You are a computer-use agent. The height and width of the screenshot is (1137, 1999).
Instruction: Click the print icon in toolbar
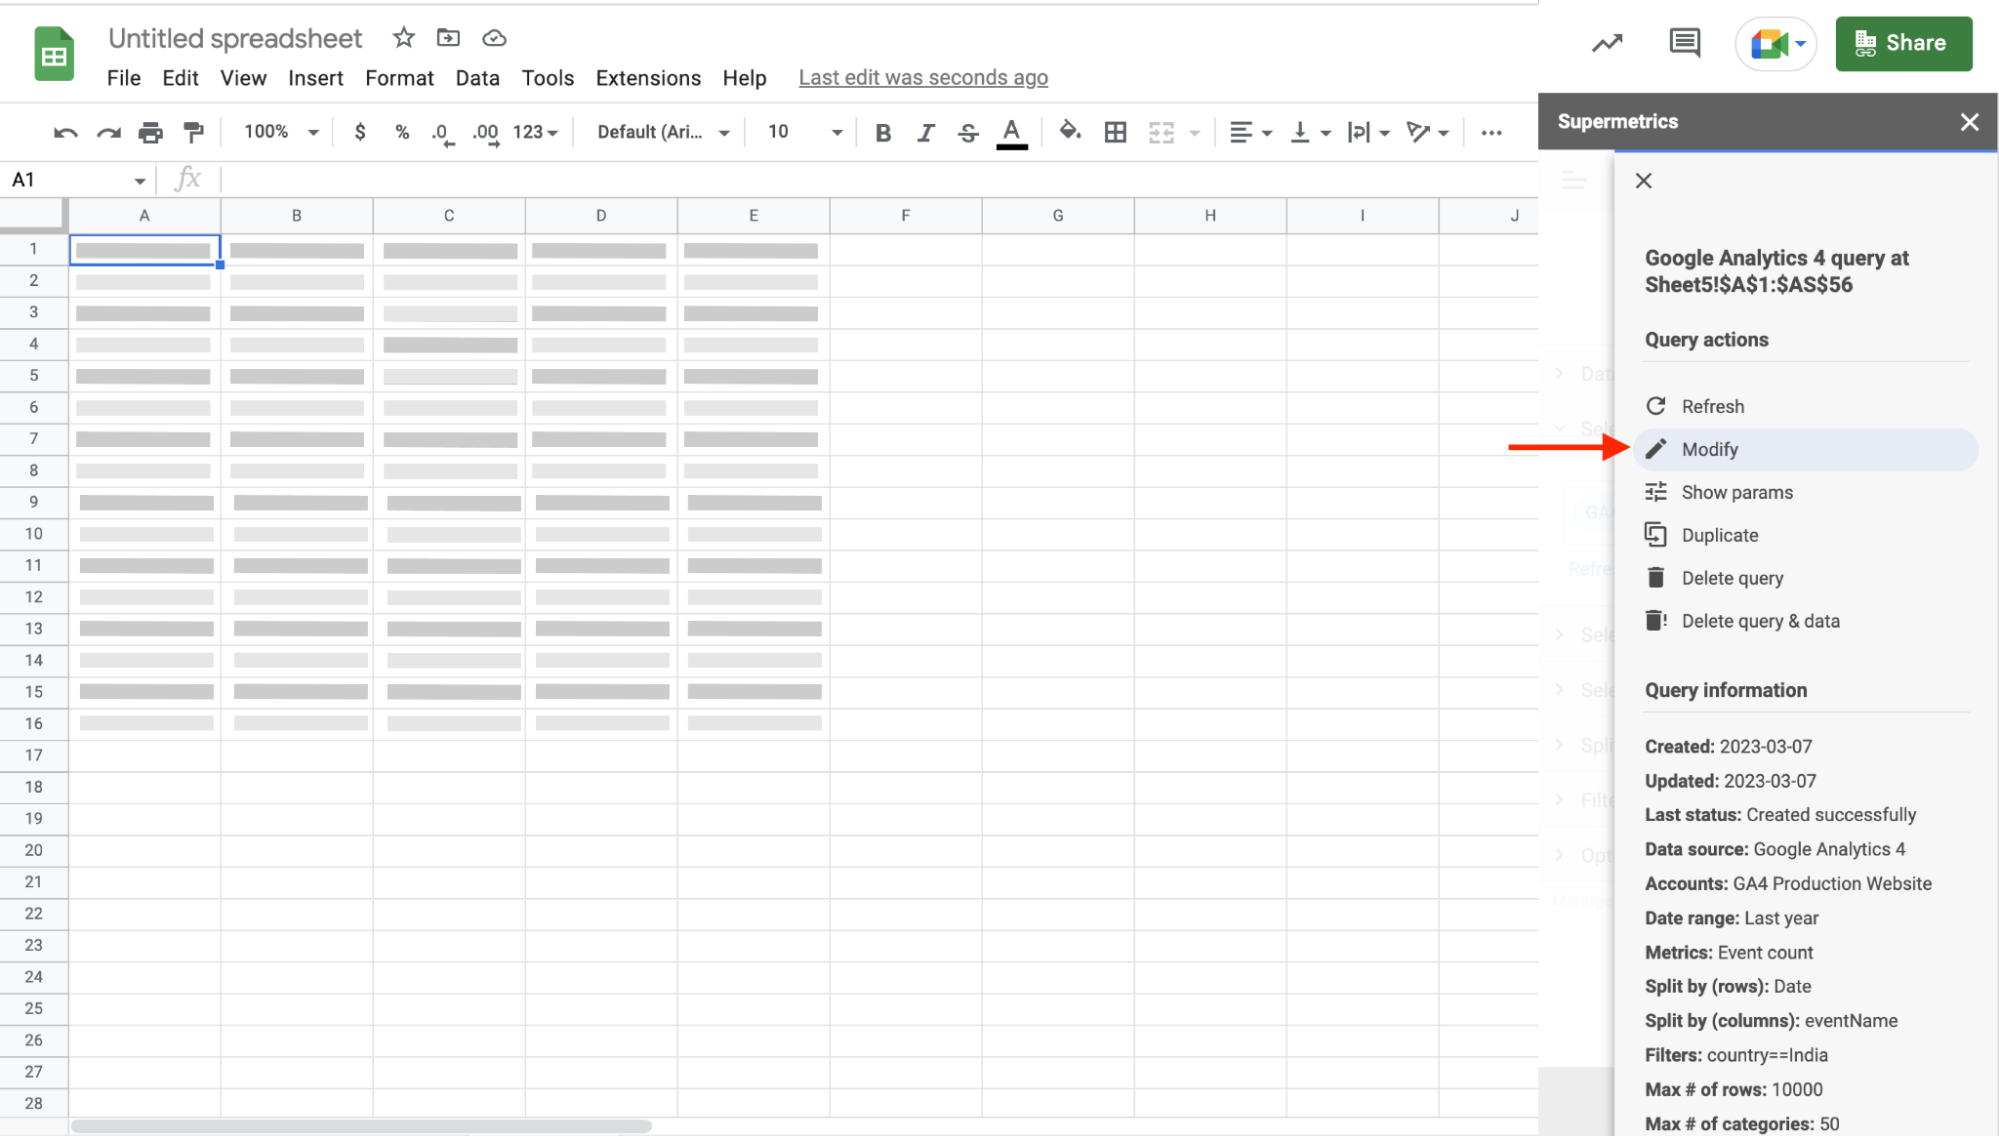pos(151,132)
